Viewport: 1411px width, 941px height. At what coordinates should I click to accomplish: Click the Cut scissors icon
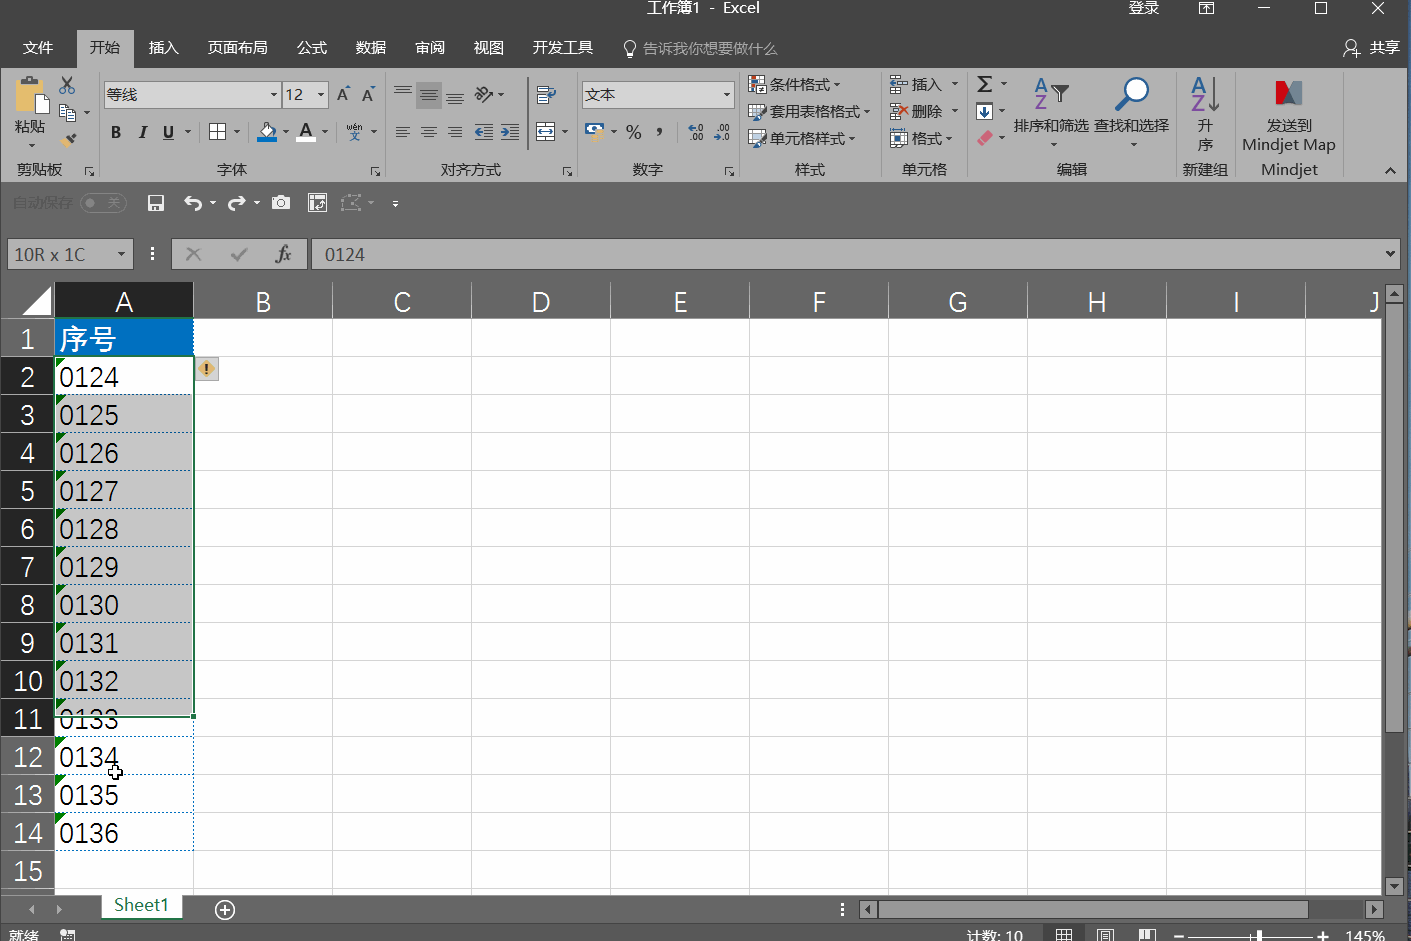click(67, 86)
